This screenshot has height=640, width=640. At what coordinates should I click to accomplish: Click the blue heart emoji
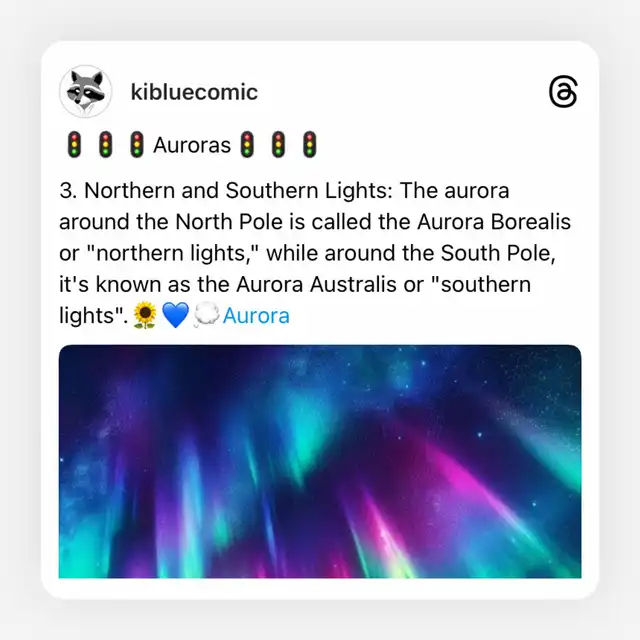175,315
